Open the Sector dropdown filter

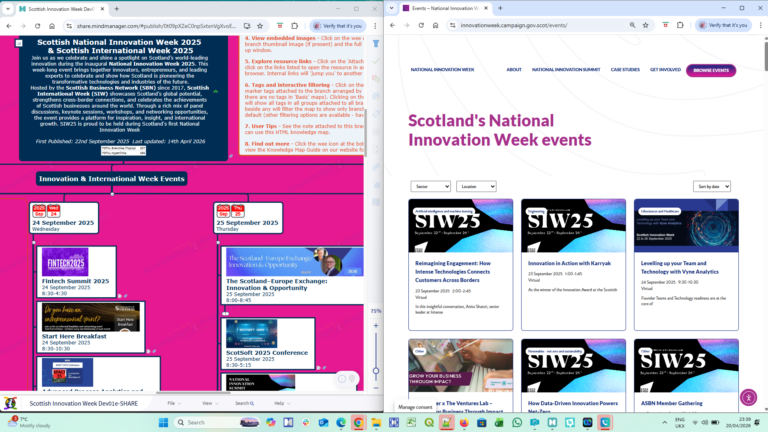point(431,186)
